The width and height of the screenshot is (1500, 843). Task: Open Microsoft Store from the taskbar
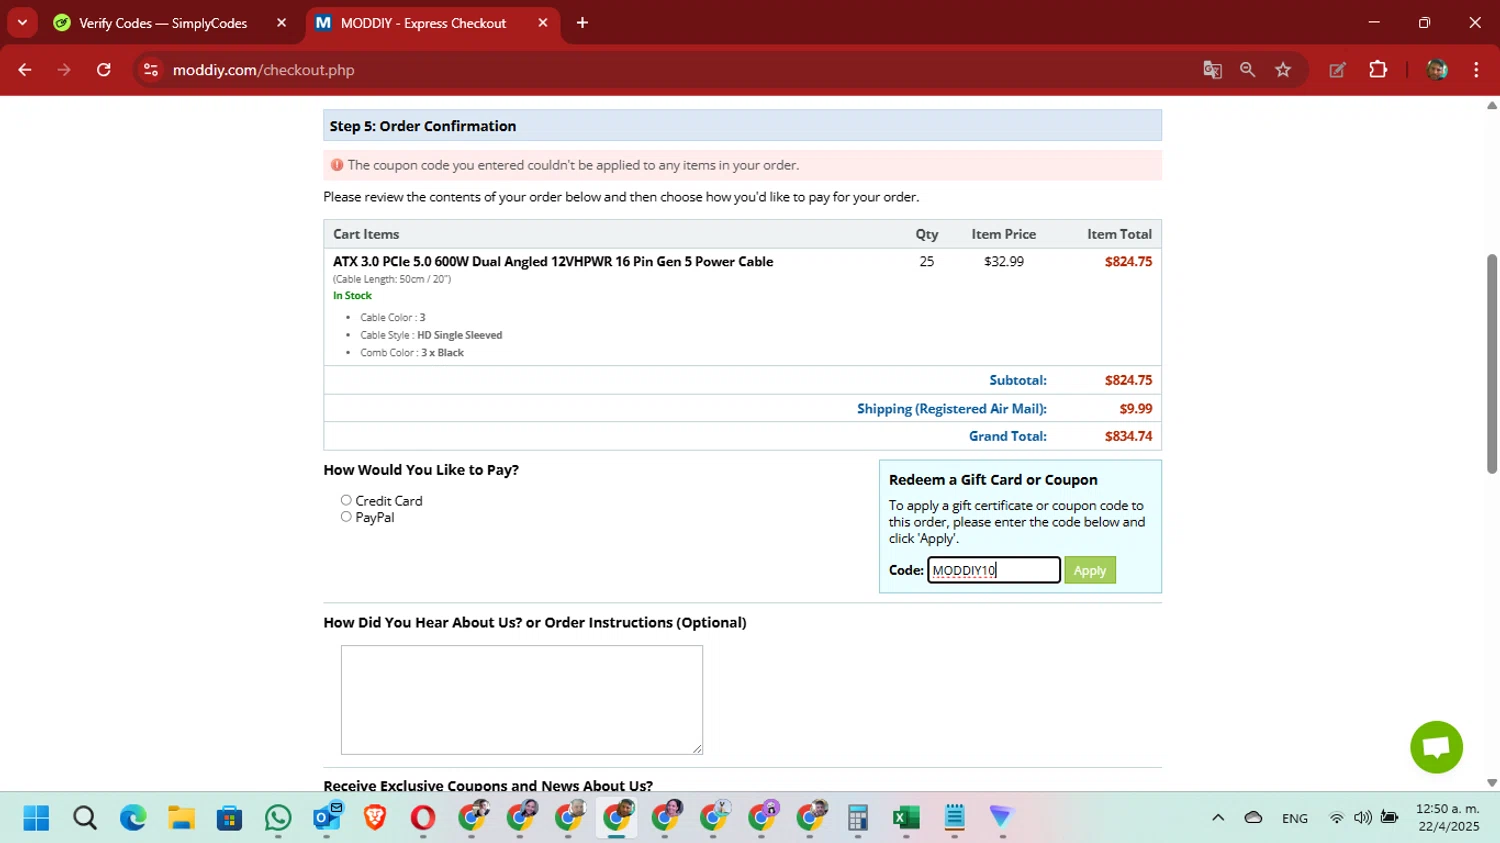(x=229, y=818)
